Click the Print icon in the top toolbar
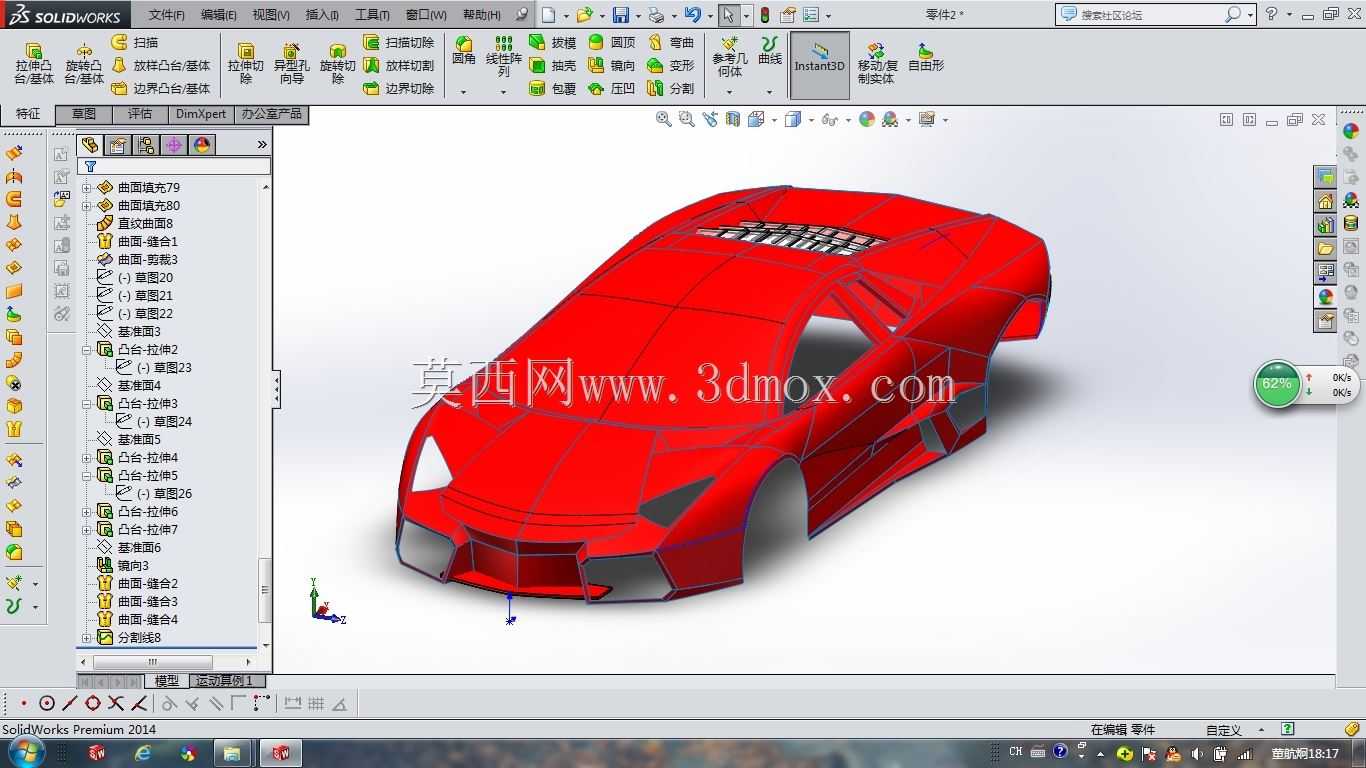1366x768 pixels. tap(655, 15)
